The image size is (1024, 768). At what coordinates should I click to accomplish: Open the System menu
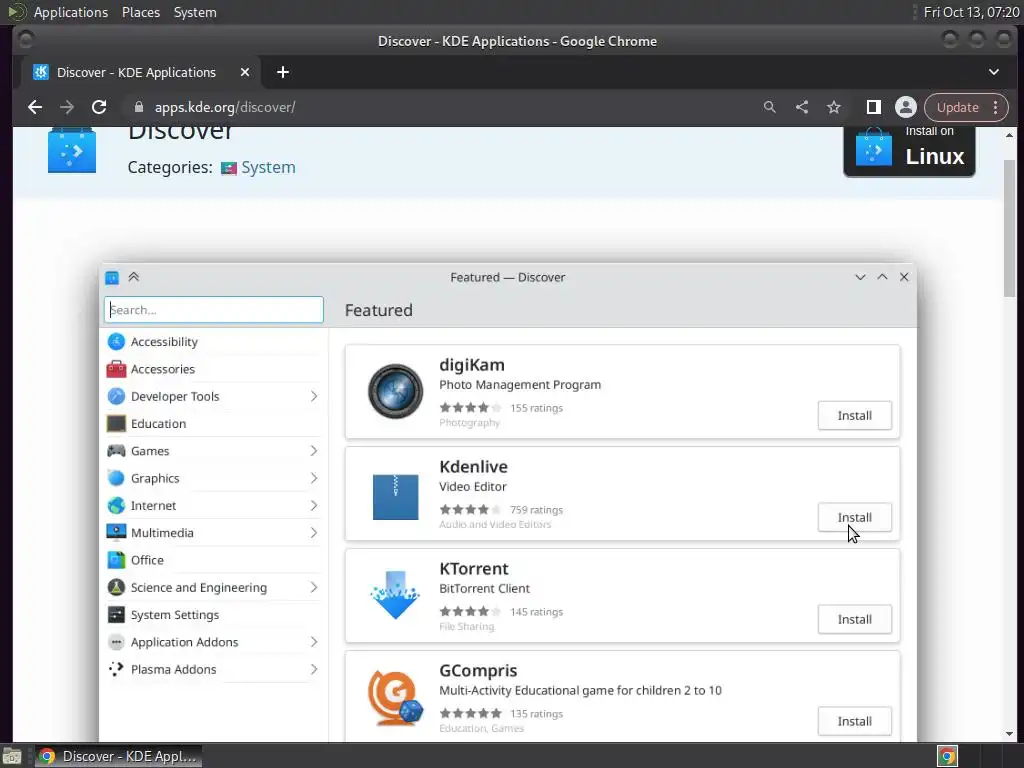point(195,12)
